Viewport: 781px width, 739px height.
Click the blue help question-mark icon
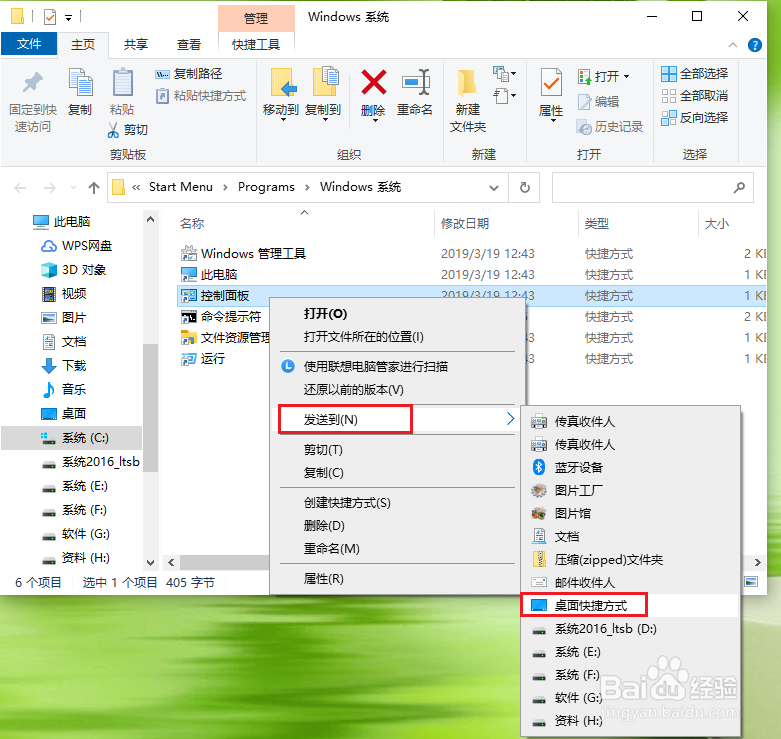[x=755, y=45]
